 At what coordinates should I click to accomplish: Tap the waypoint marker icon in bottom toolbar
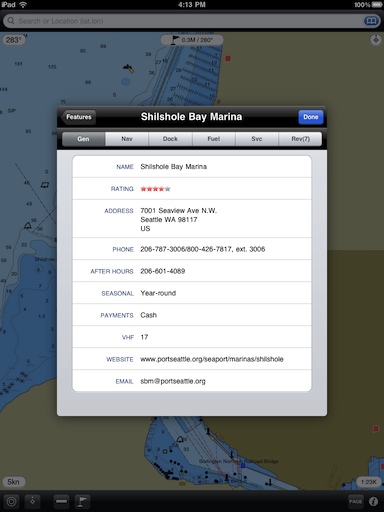32,501
